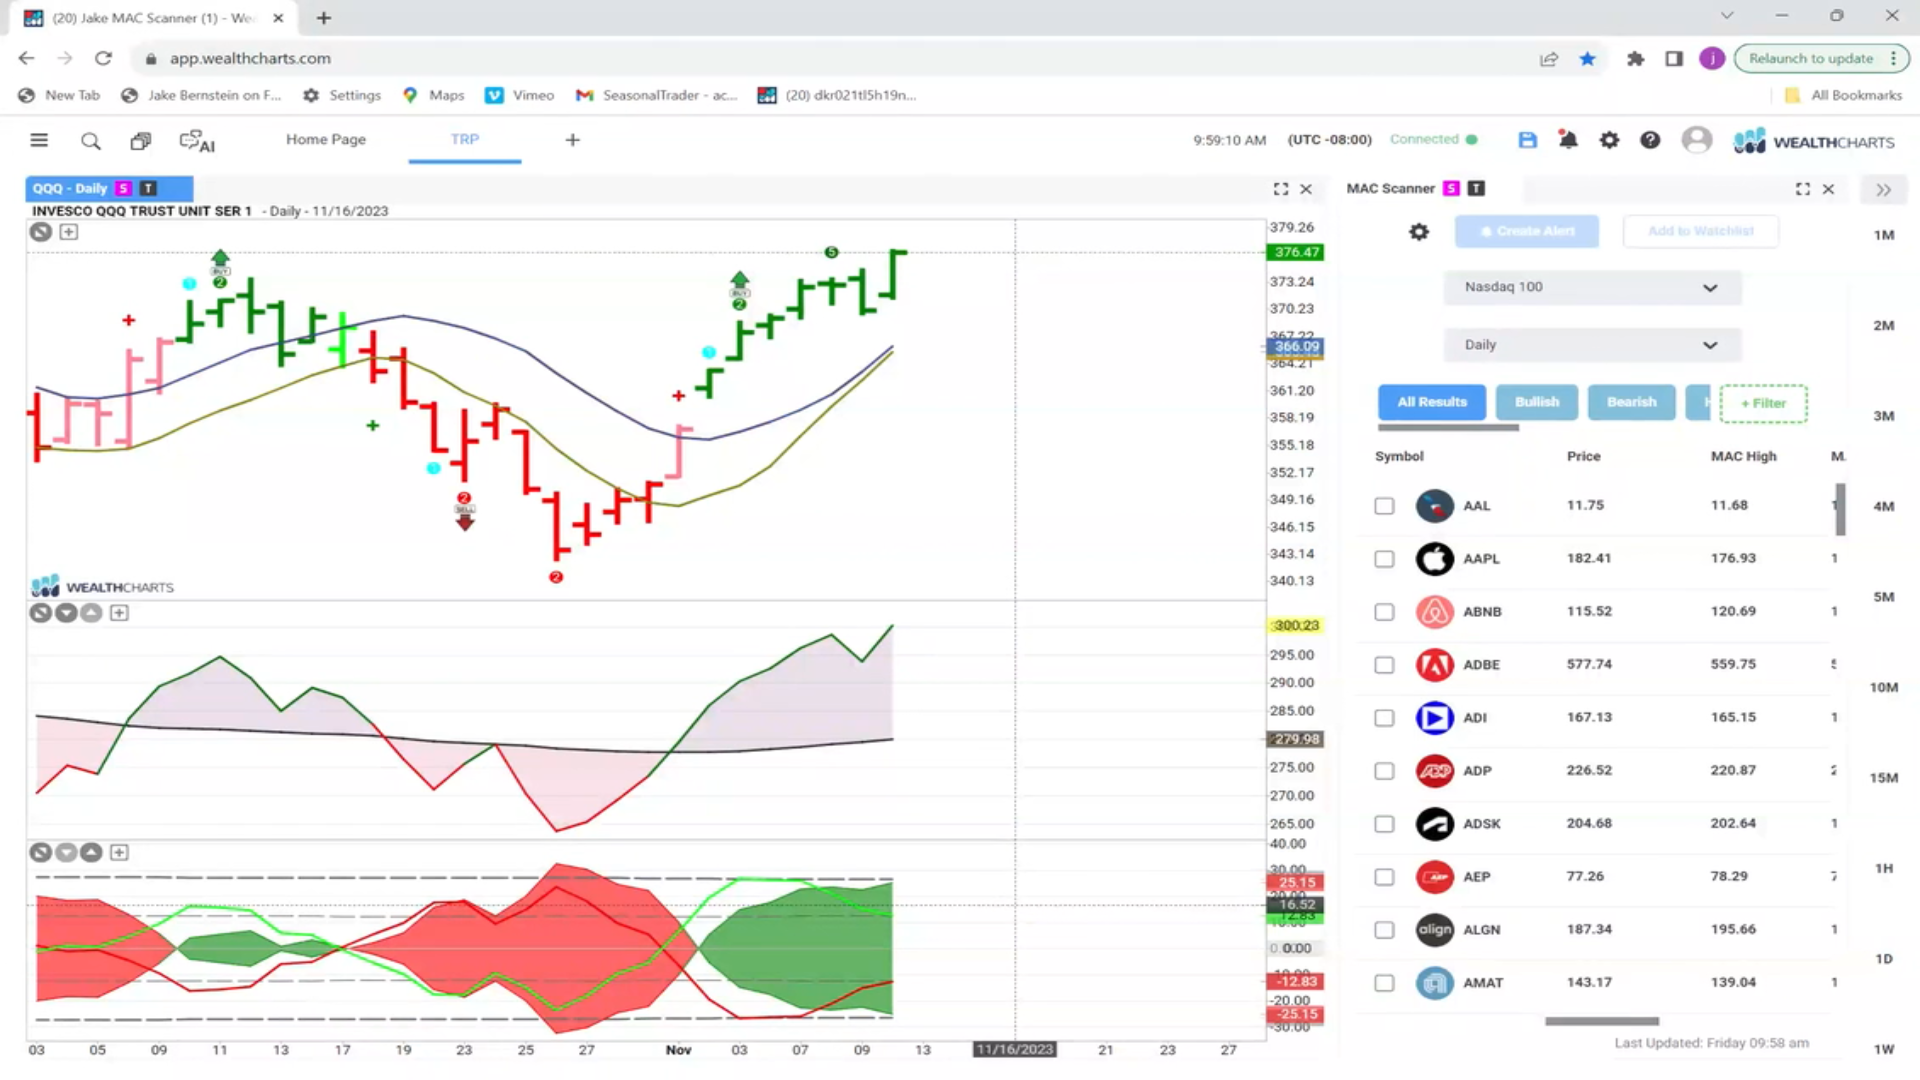Tick the ALGN row checkbox
The width and height of the screenshot is (1920, 1080).
1384,930
